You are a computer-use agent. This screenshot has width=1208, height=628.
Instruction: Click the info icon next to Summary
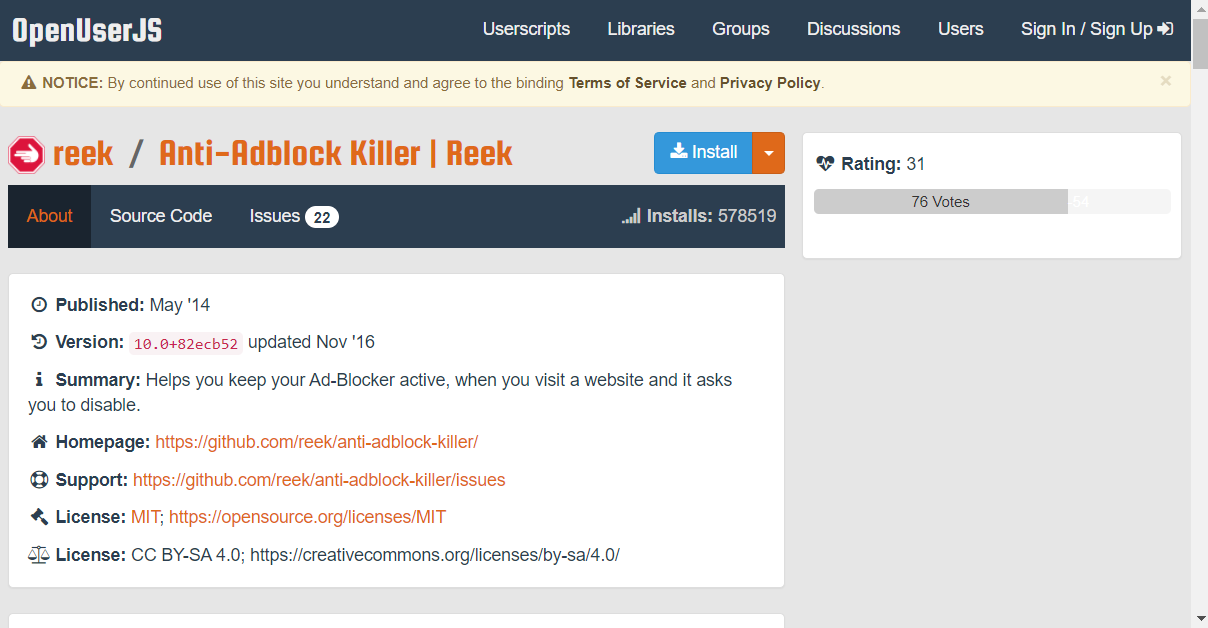click(39, 380)
